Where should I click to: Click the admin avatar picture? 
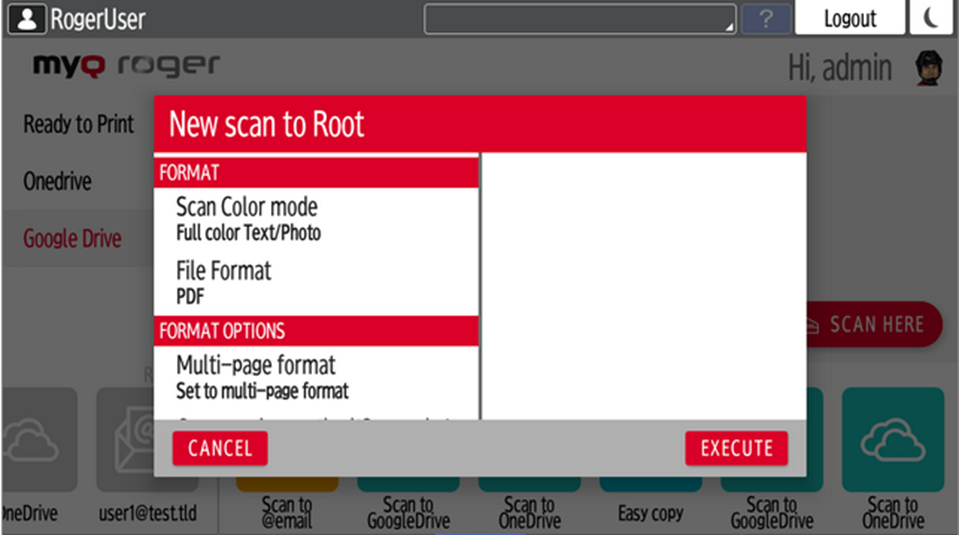click(x=928, y=67)
